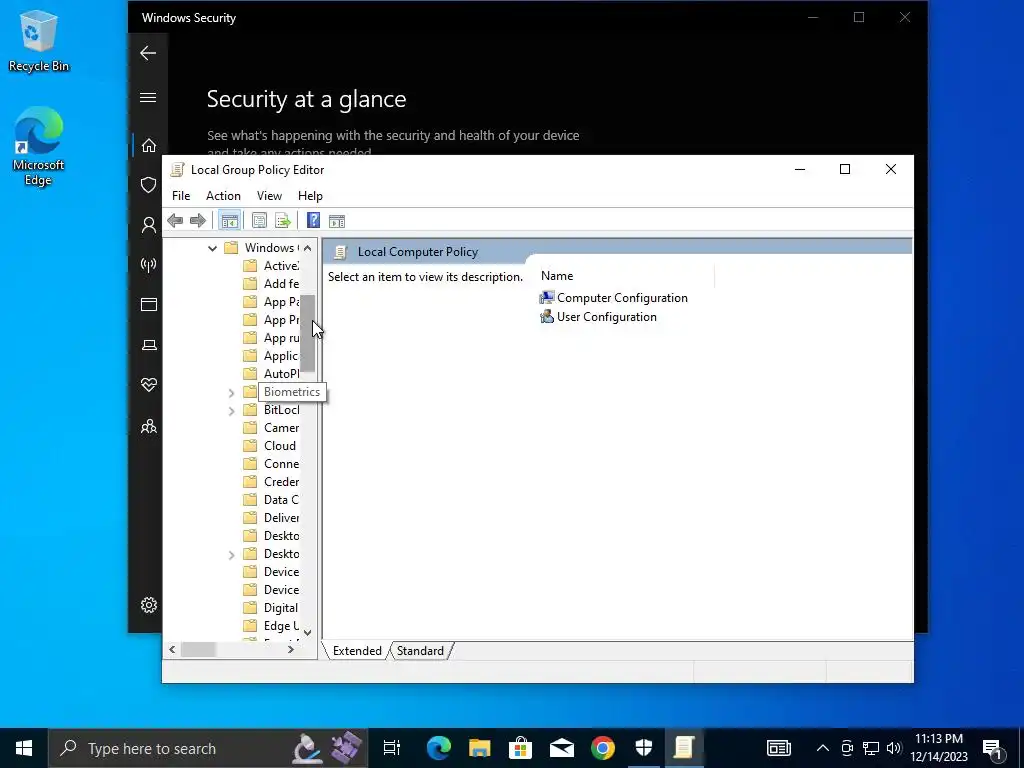The image size is (1024, 768).
Task: Open Device security laptop icon in sidebar
Action: click(149, 345)
